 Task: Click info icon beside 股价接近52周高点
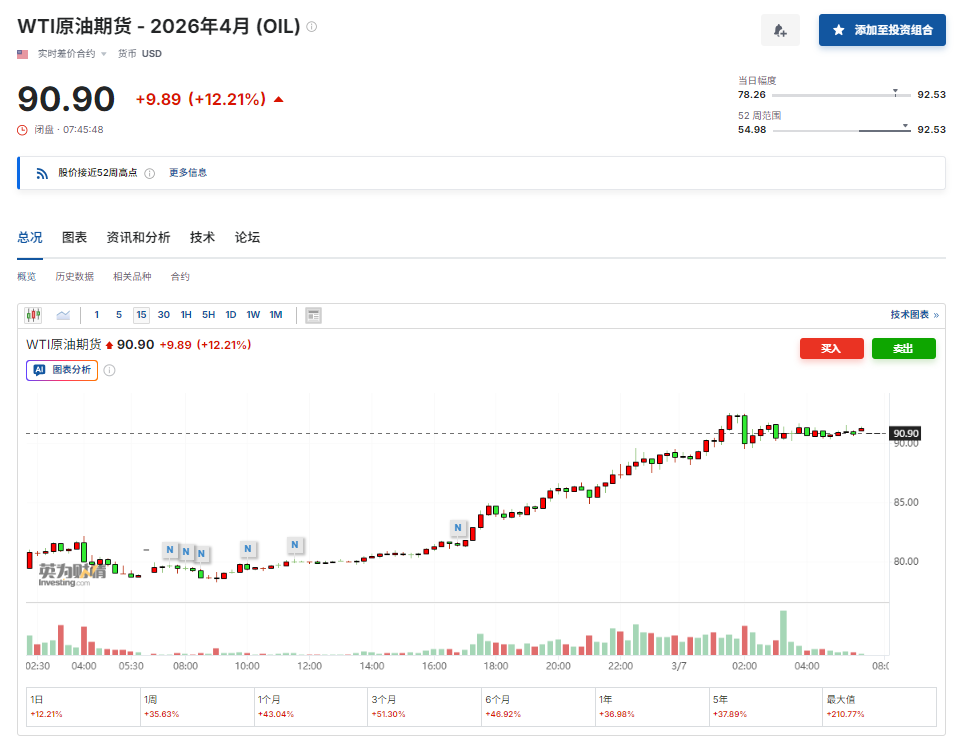tap(149, 173)
